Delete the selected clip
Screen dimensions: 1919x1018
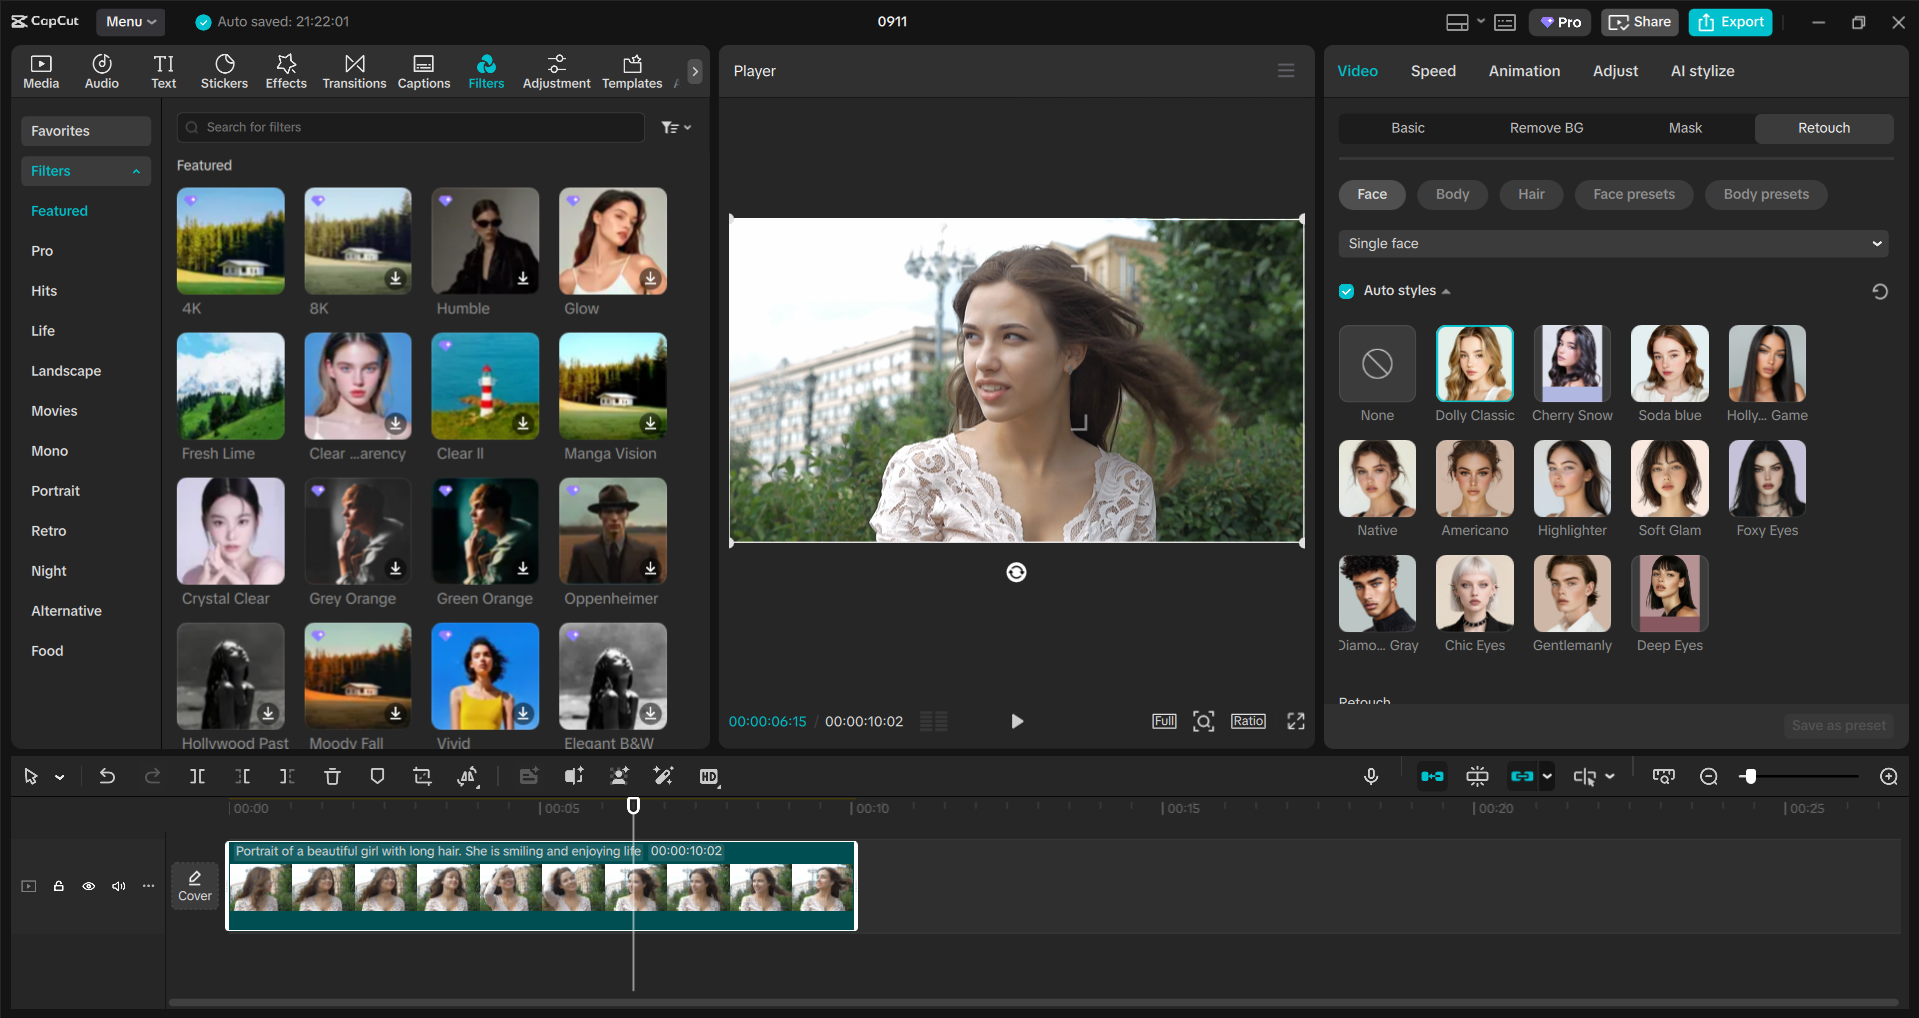pos(332,776)
